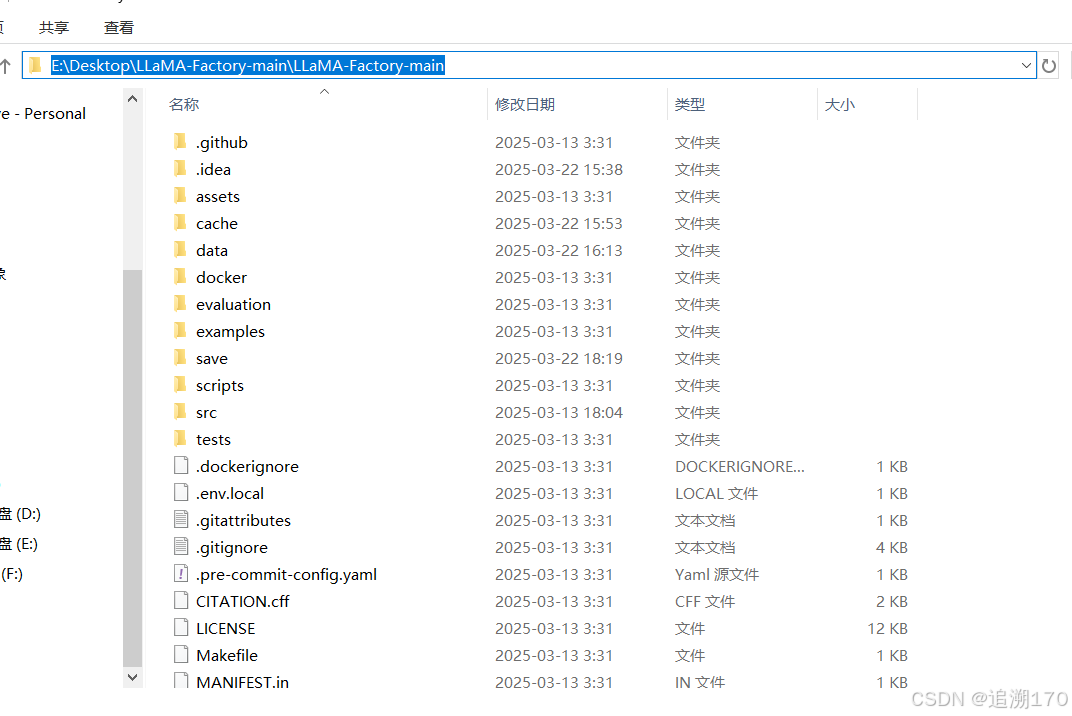Click the navigation pane scroll up arrow
Viewport: 1072px width, 716px height.
click(x=133, y=99)
